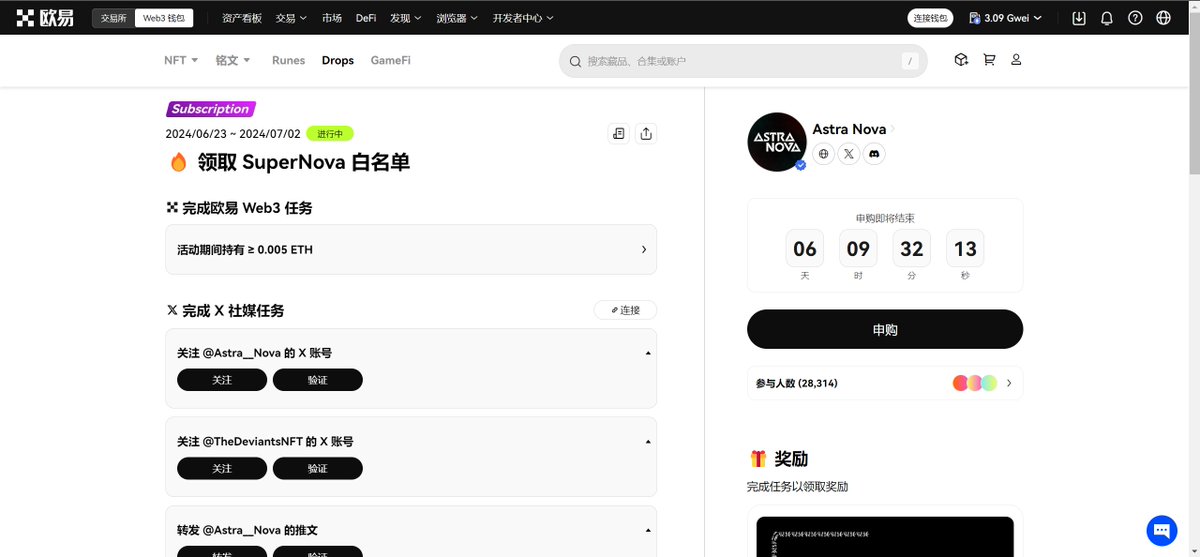
Task: Open the 发现 dropdown menu
Action: click(x=405, y=18)
